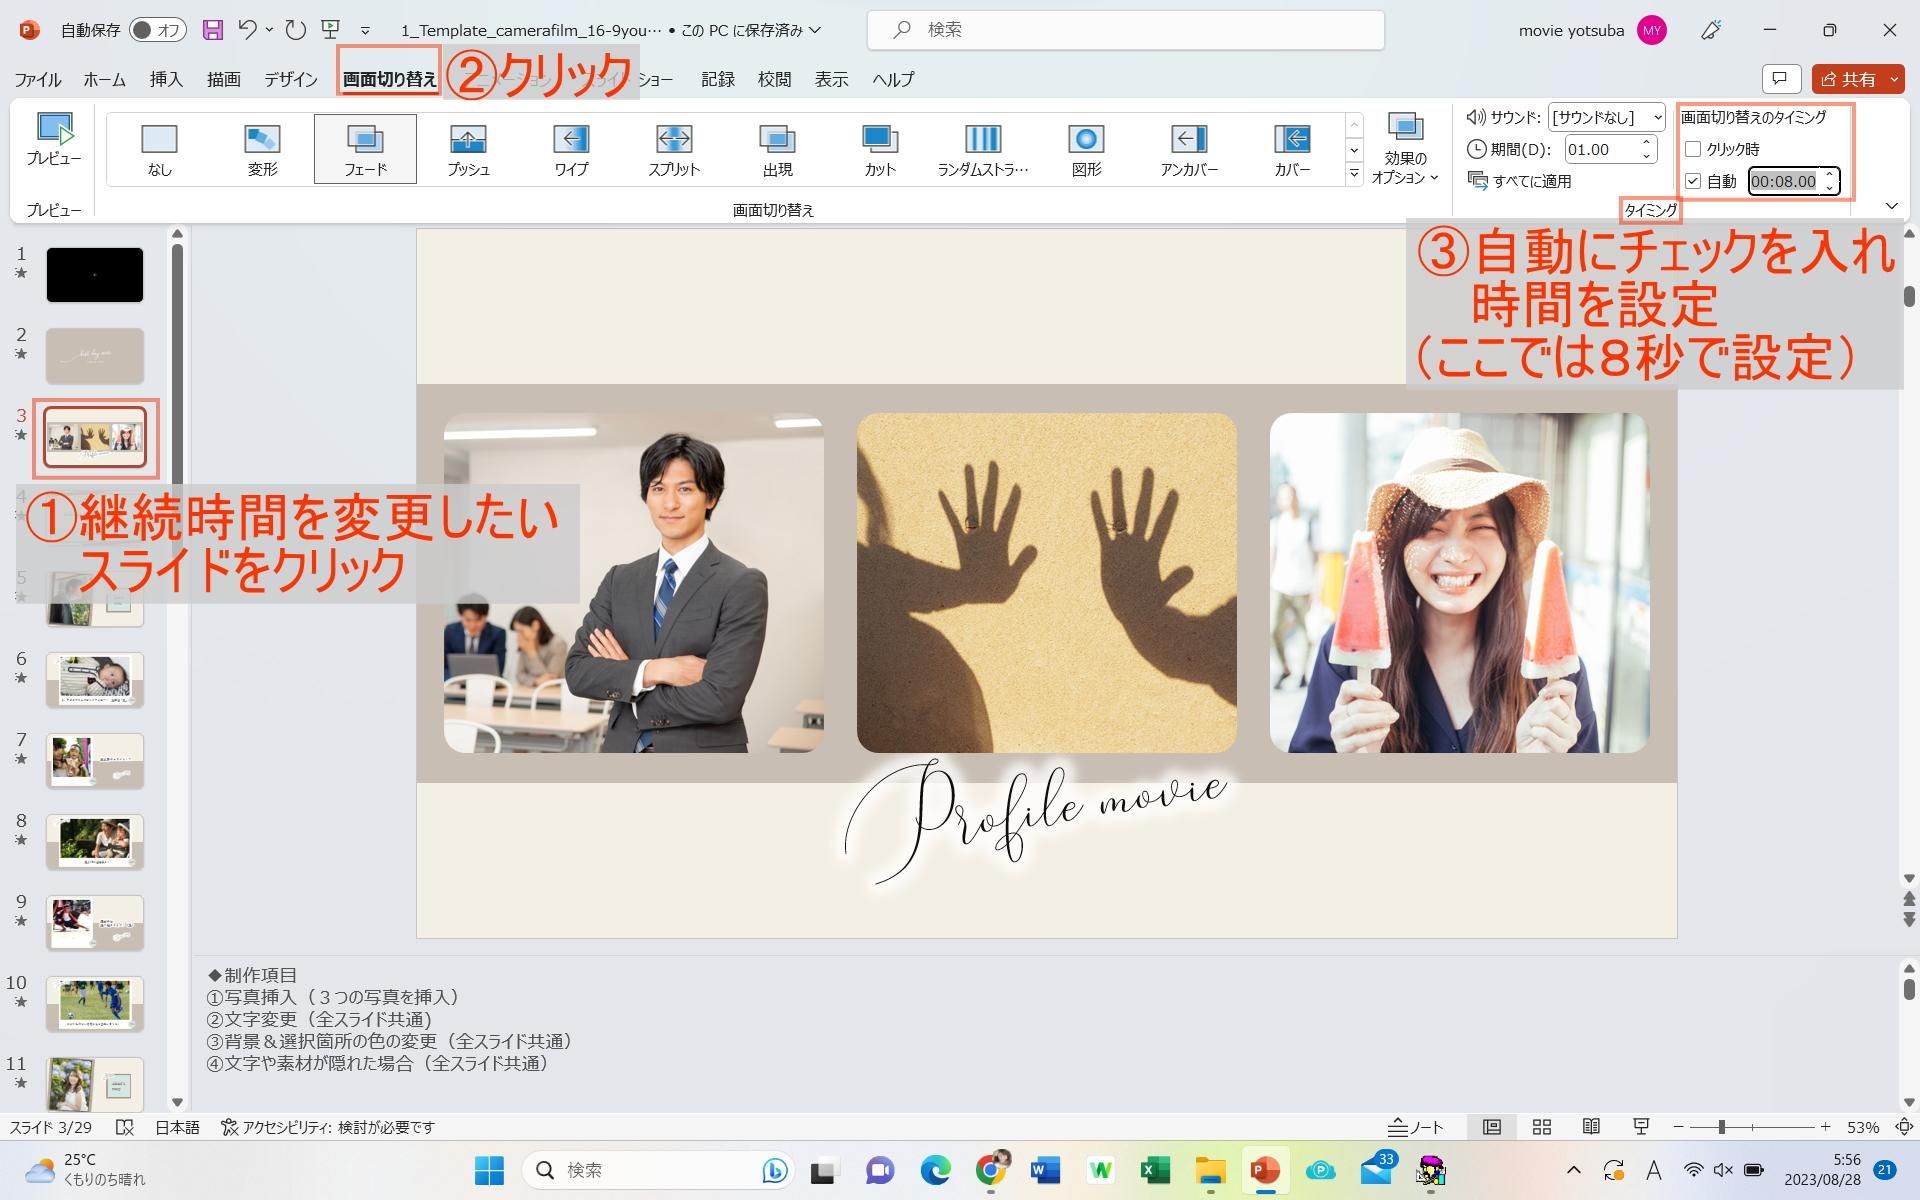
Task: Start slideshow from beginning icon in quick access
Action: click(x=330, y=30)
